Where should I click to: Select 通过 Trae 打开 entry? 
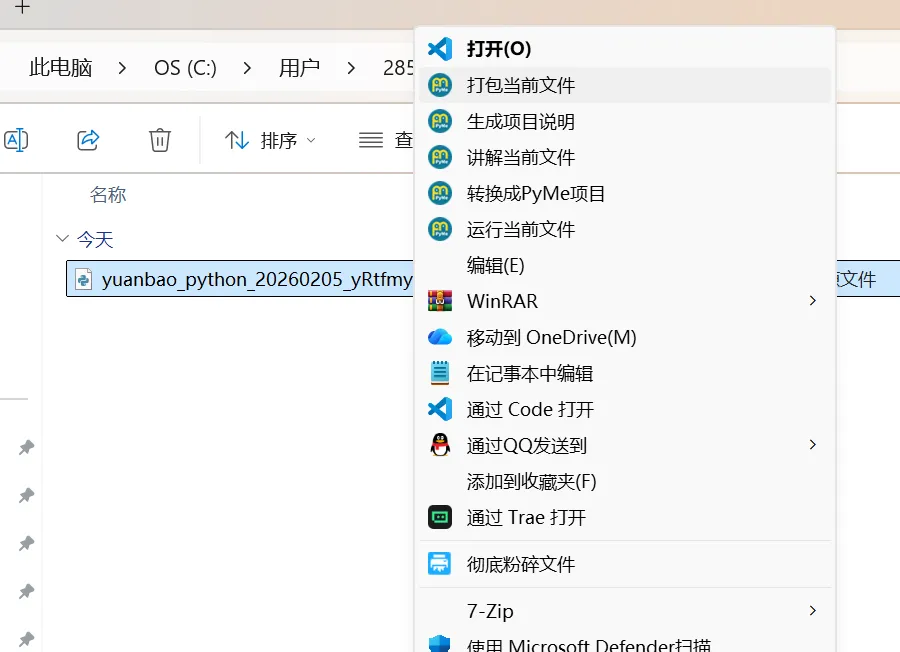pyautogui.click(x=626, y=517)
